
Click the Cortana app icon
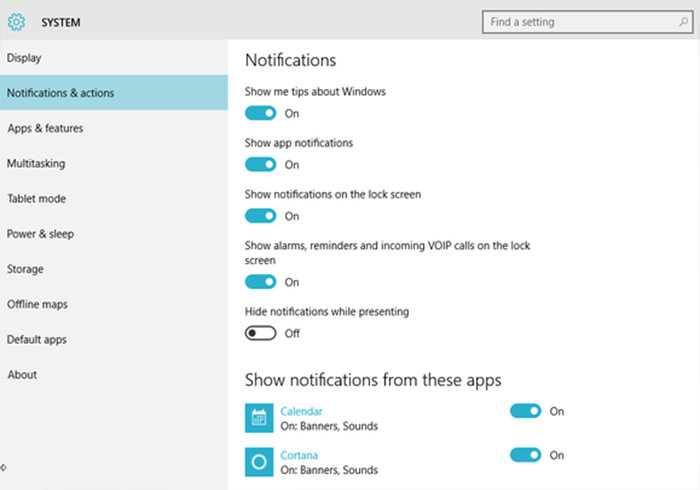(x=259, y=461)
